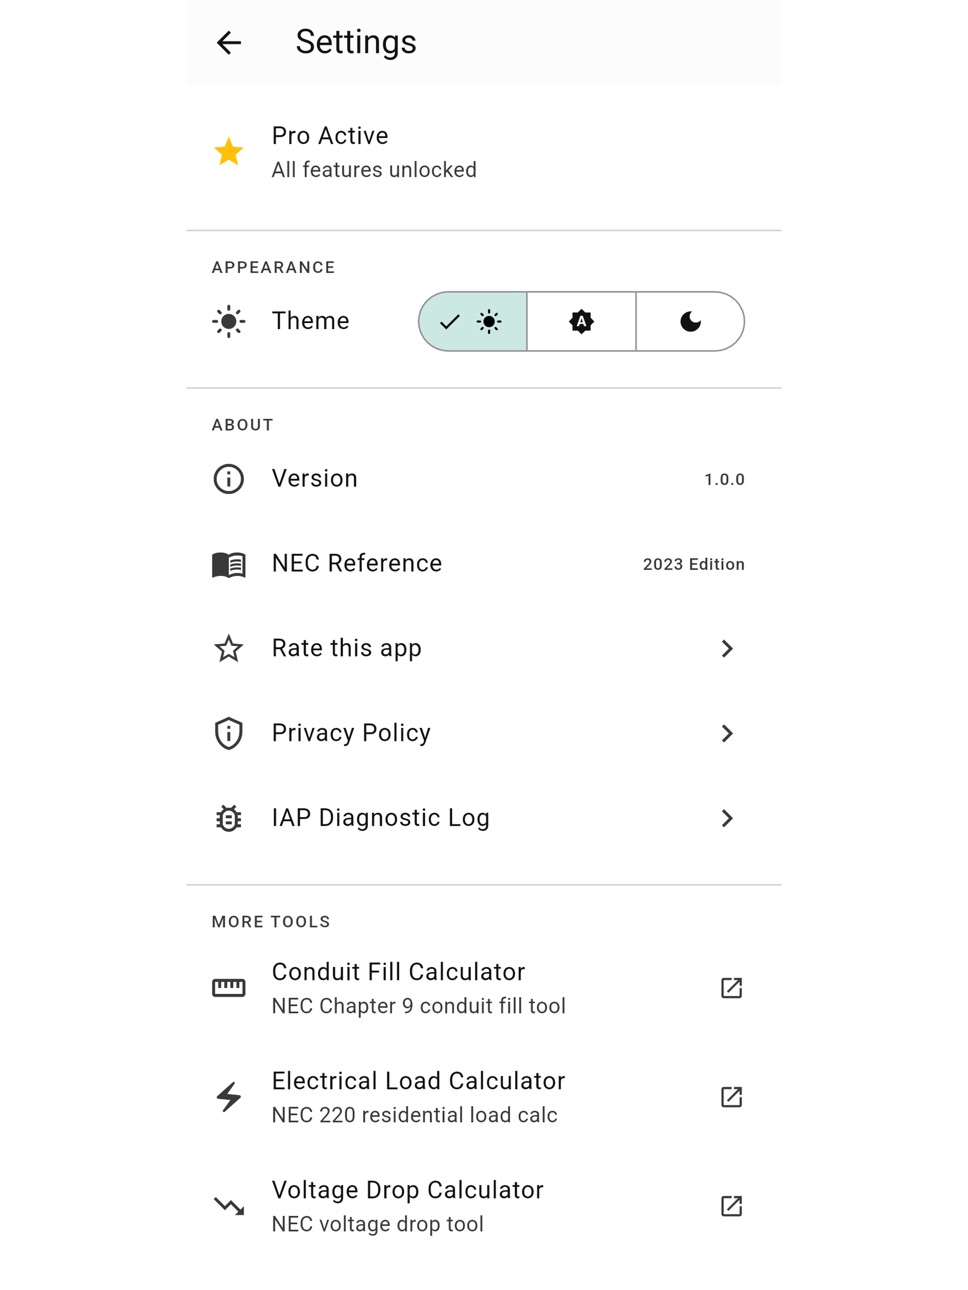
Task: Open the Rate this app entry
Action: point(484,649)
